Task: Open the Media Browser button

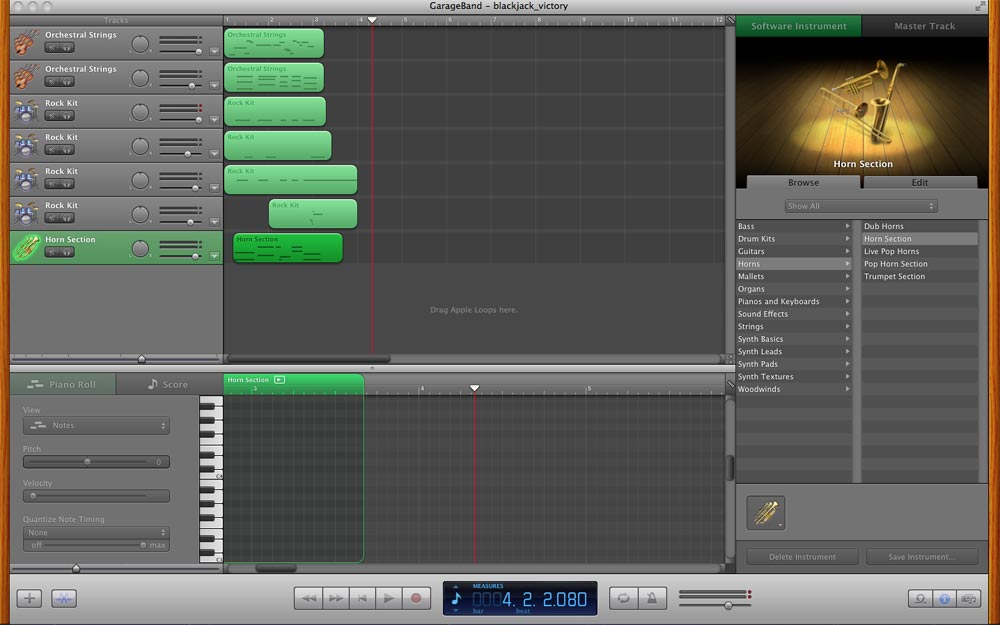Action: click(x=969, y=599)
